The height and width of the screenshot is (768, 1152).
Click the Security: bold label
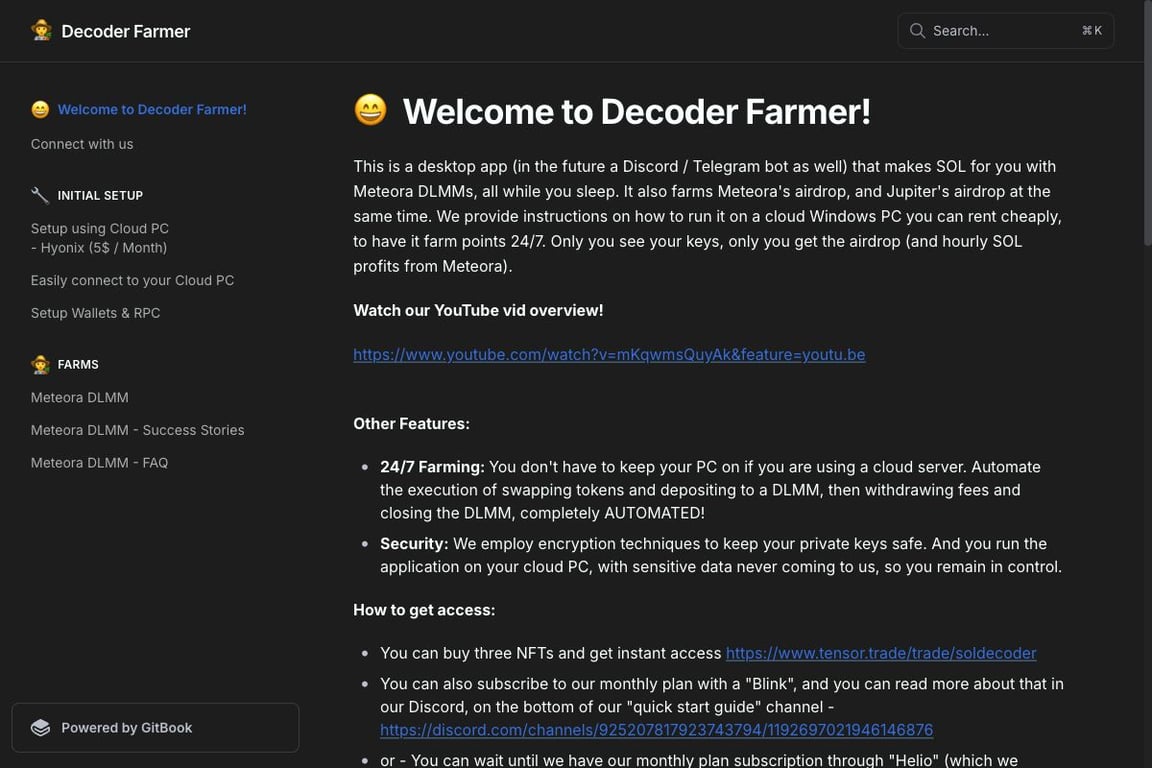pyautogui.click(x=414, y=544)
